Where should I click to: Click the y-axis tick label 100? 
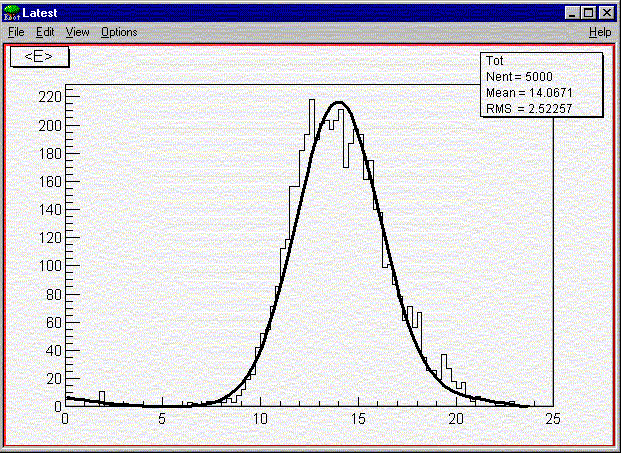coord(50,266)
